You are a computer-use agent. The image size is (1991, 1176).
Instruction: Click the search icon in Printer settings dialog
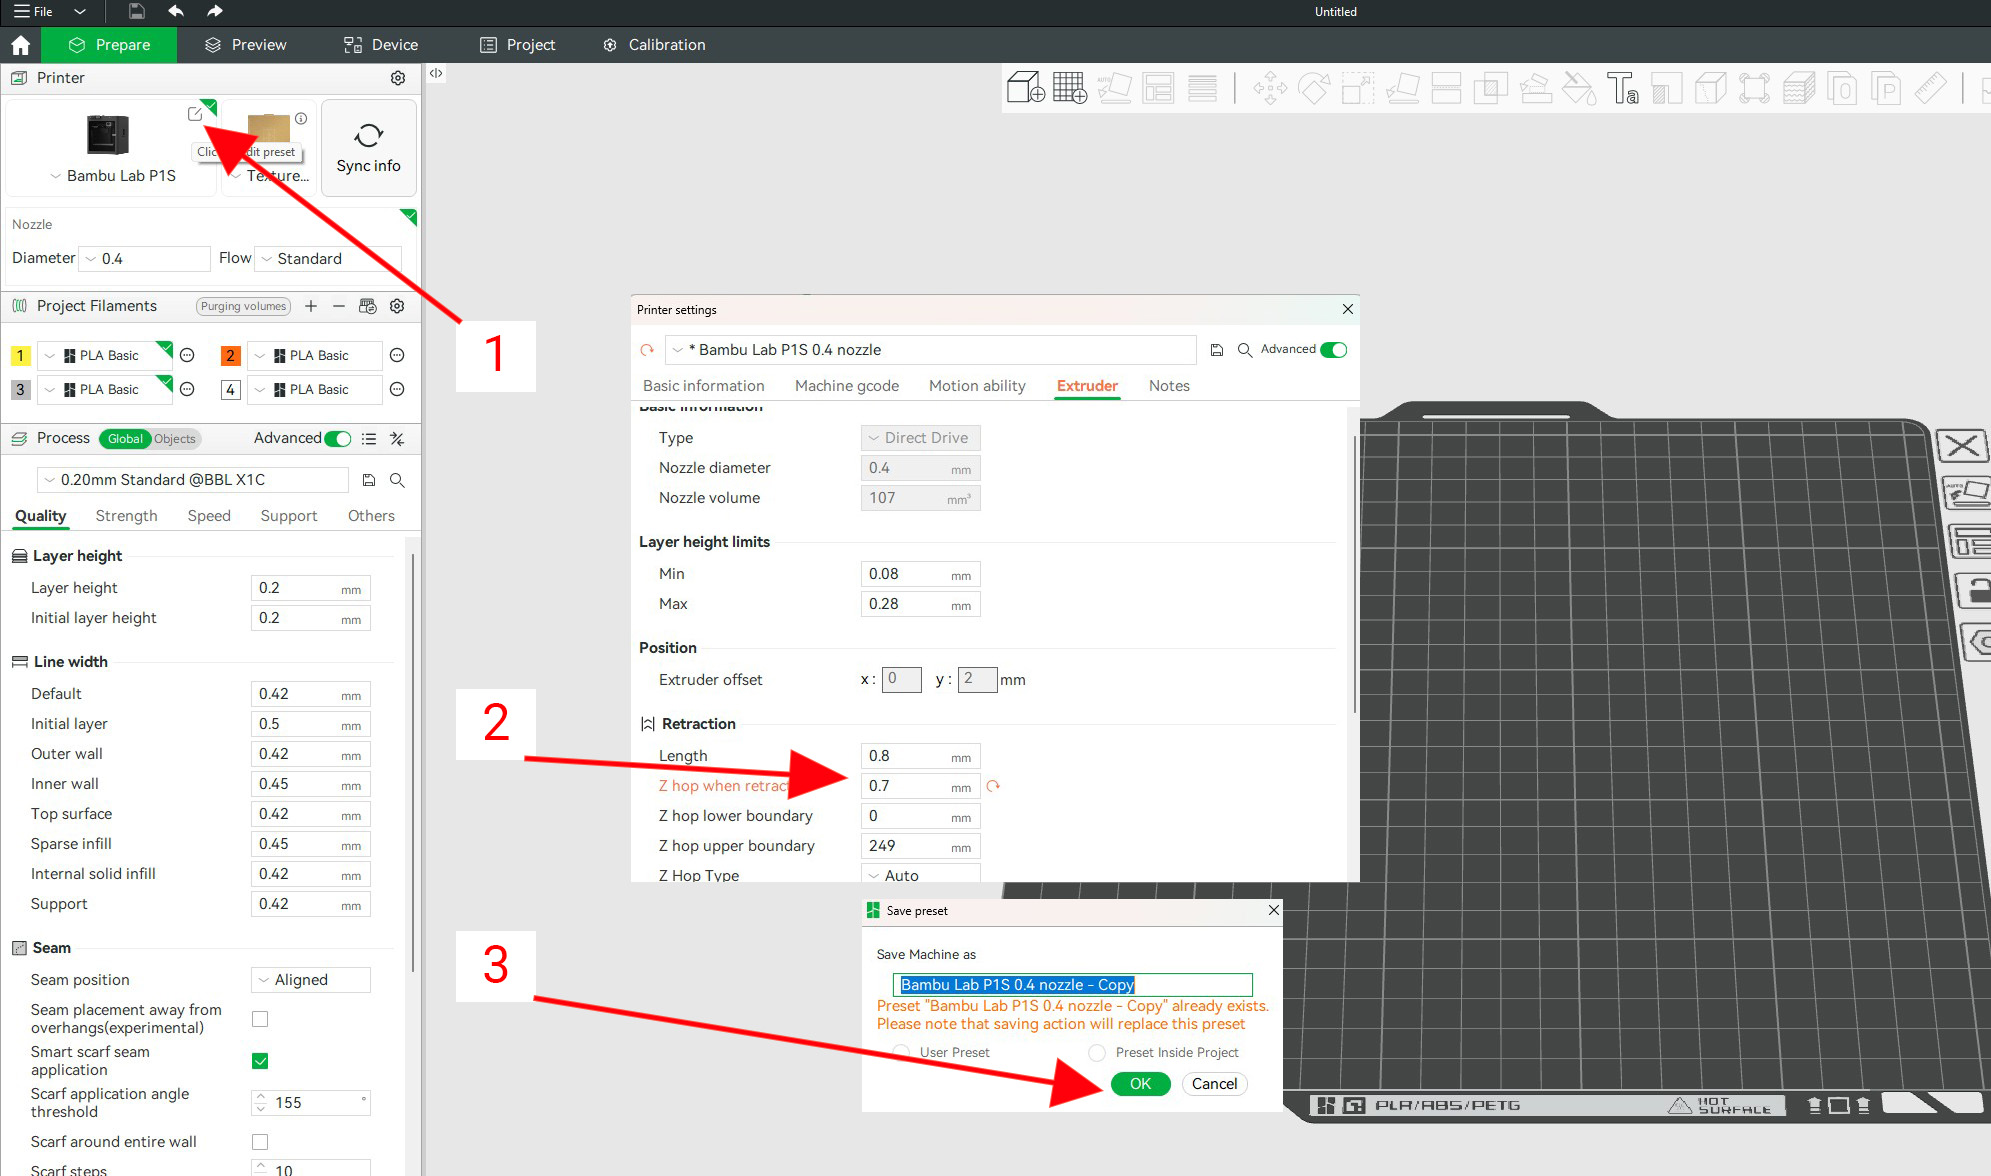pyautogui.click(x=1245, y=350)
